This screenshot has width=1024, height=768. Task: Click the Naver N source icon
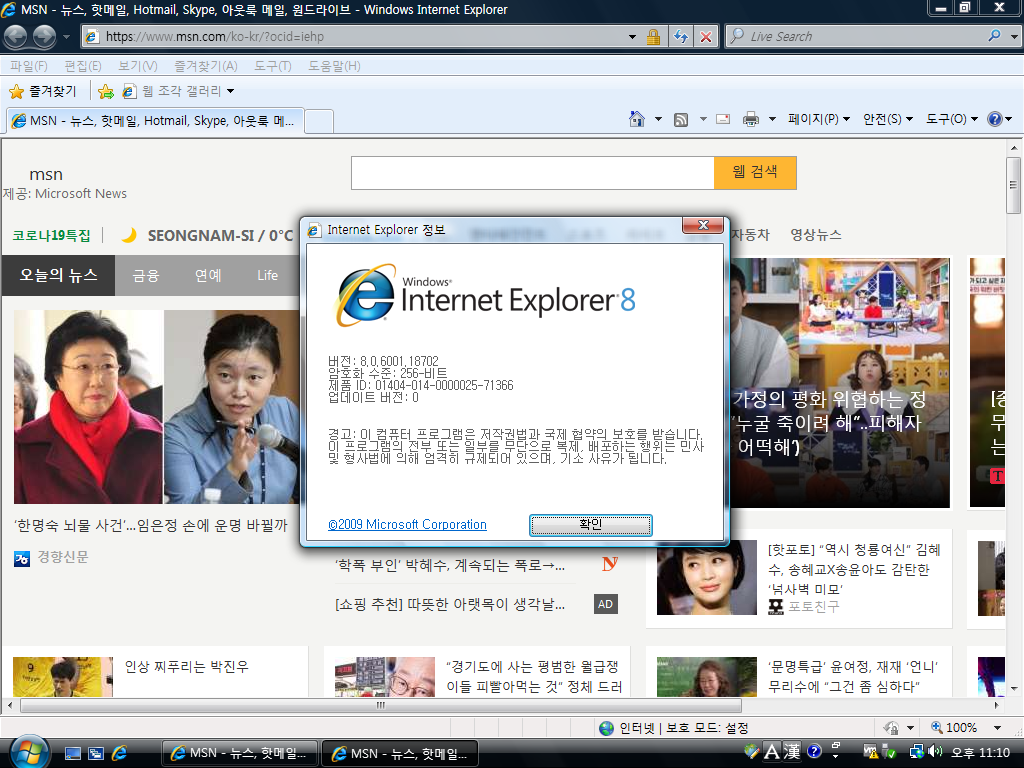(609, 564)
